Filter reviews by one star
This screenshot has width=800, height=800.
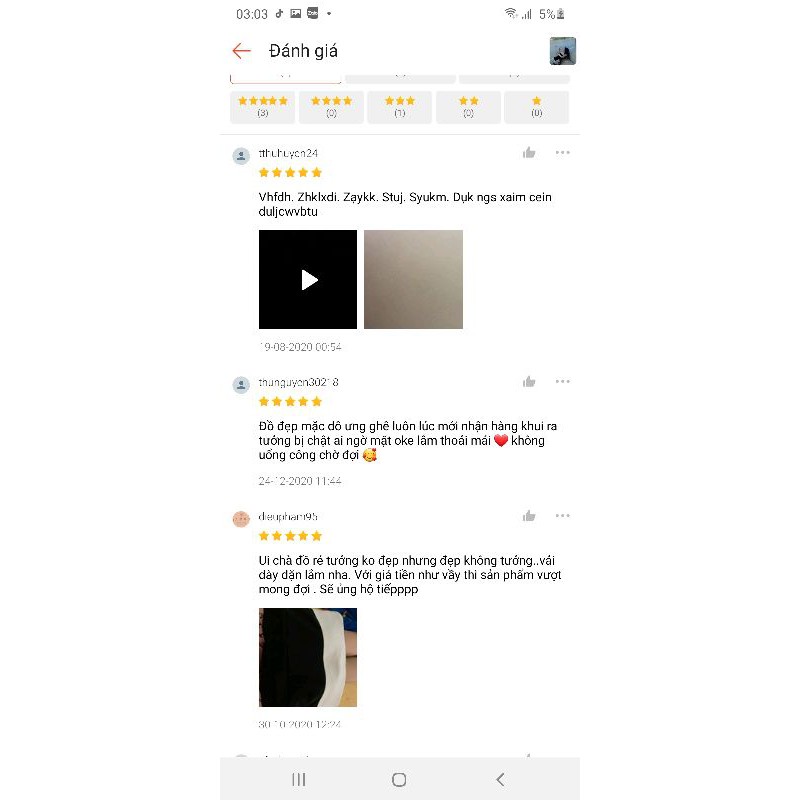(536, 107)
